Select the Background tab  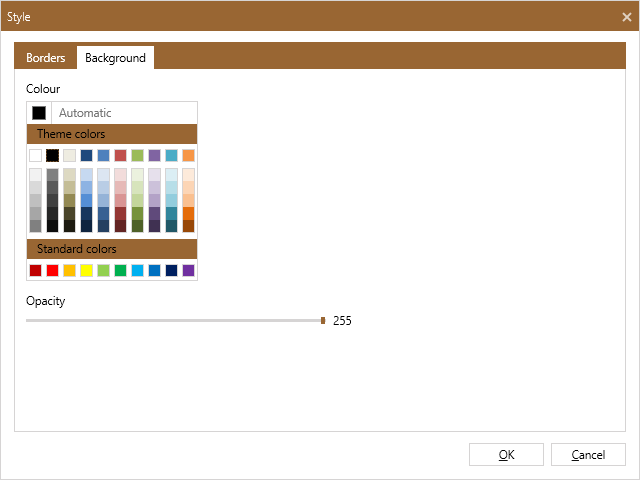(115, 58)
